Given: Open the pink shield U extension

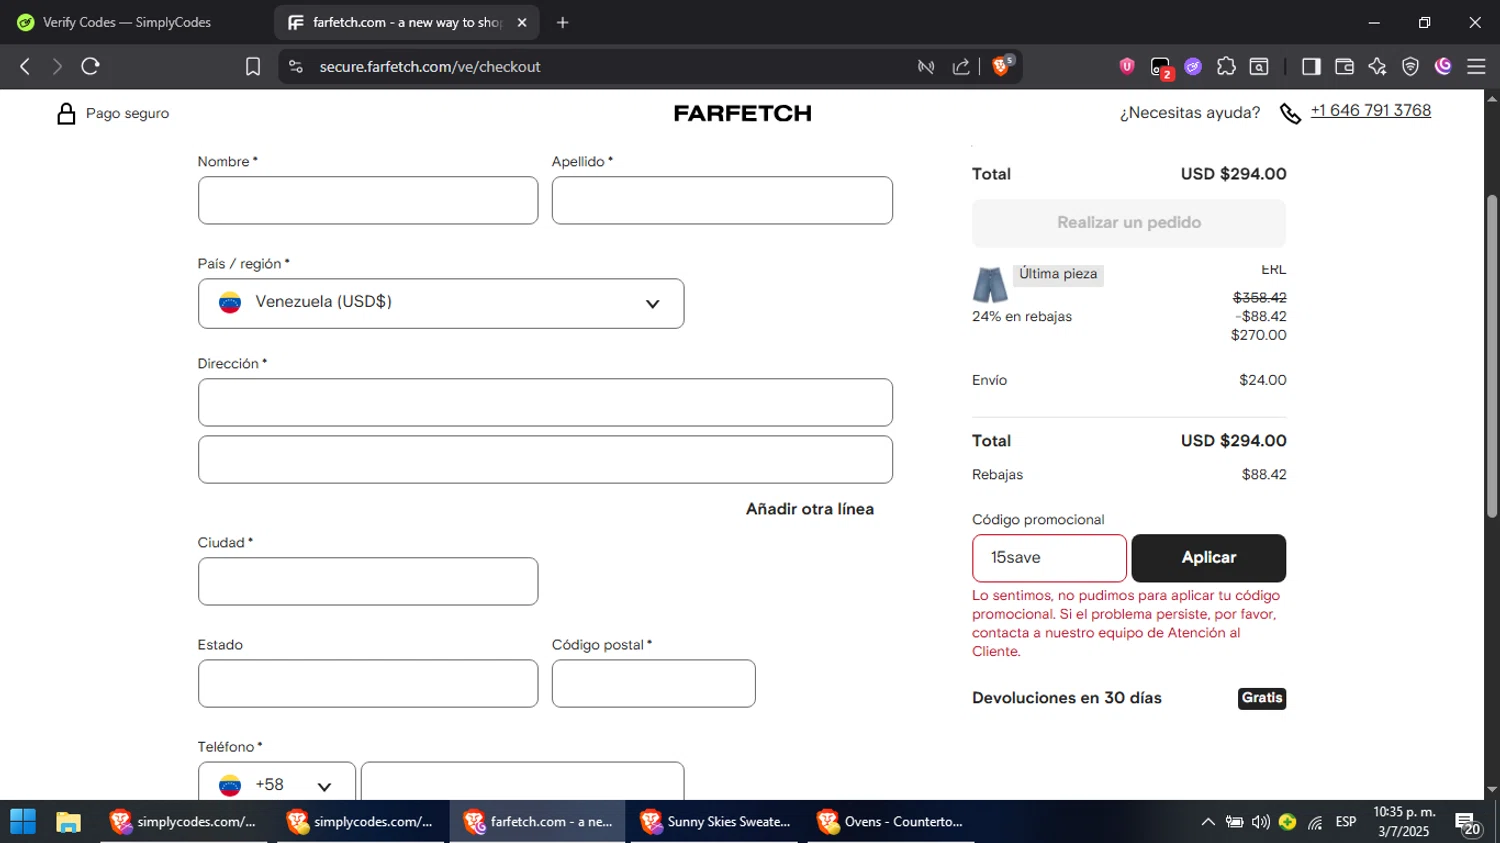Looking at the screenshot, I should [x=1127, y=66].
